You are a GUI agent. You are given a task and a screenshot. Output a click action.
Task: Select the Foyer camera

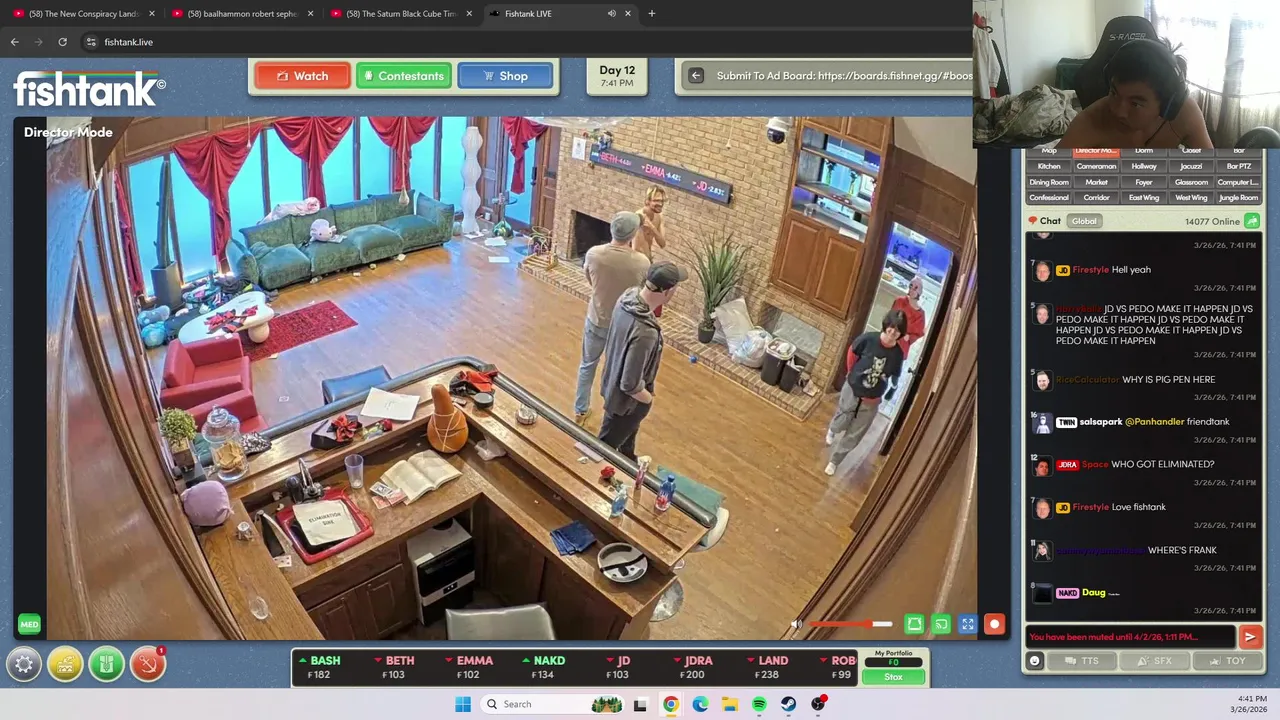1144,182
